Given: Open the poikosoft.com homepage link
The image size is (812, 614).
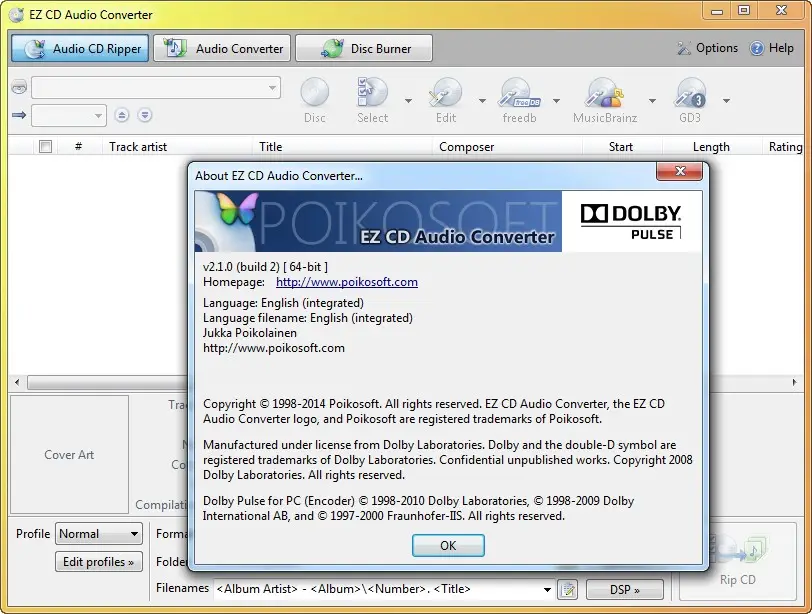Looking at the screenshot, I should pos(346,282).
